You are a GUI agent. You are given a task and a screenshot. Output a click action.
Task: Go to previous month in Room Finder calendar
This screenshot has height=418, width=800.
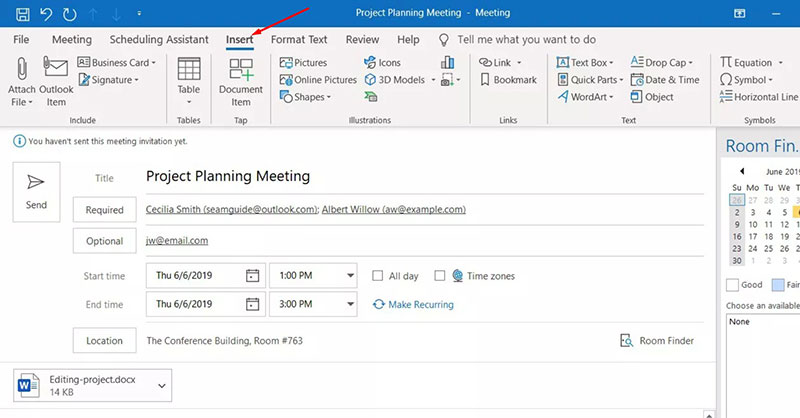[742, 171]
